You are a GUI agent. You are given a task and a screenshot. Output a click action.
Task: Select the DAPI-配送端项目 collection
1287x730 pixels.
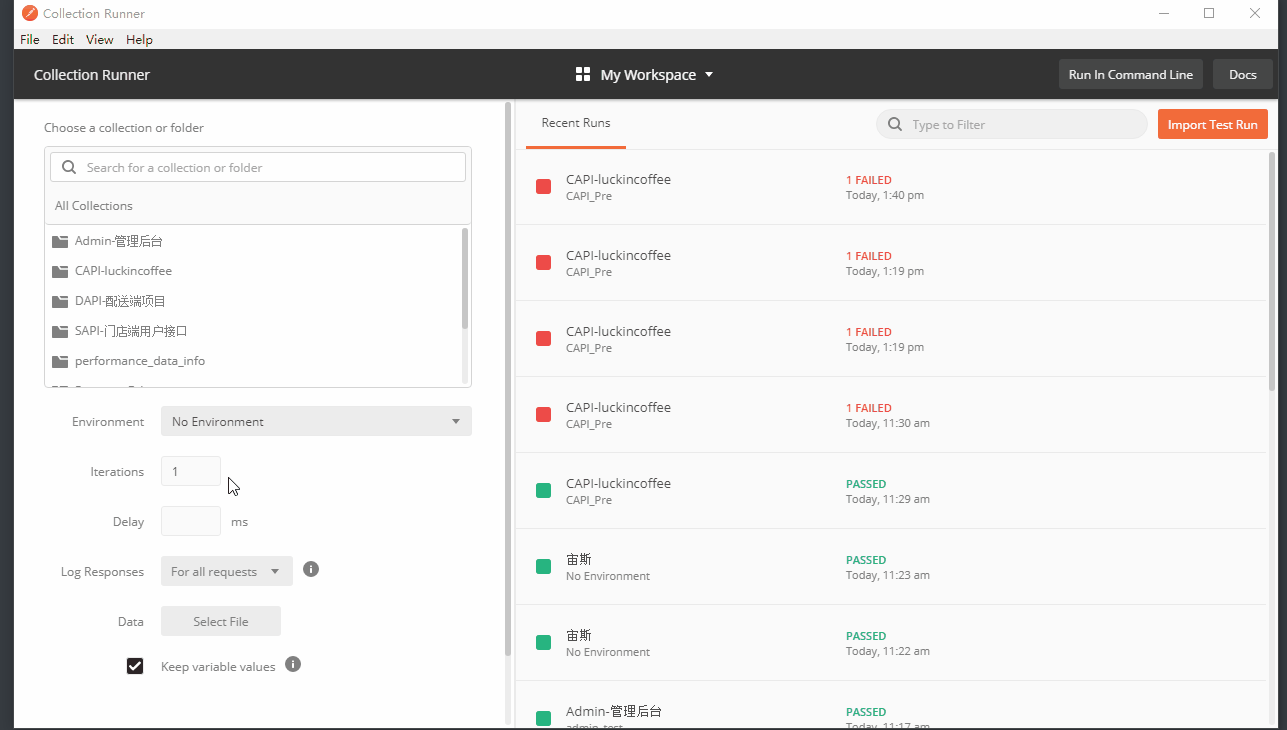pyautogui.click(x=255, y=301)
